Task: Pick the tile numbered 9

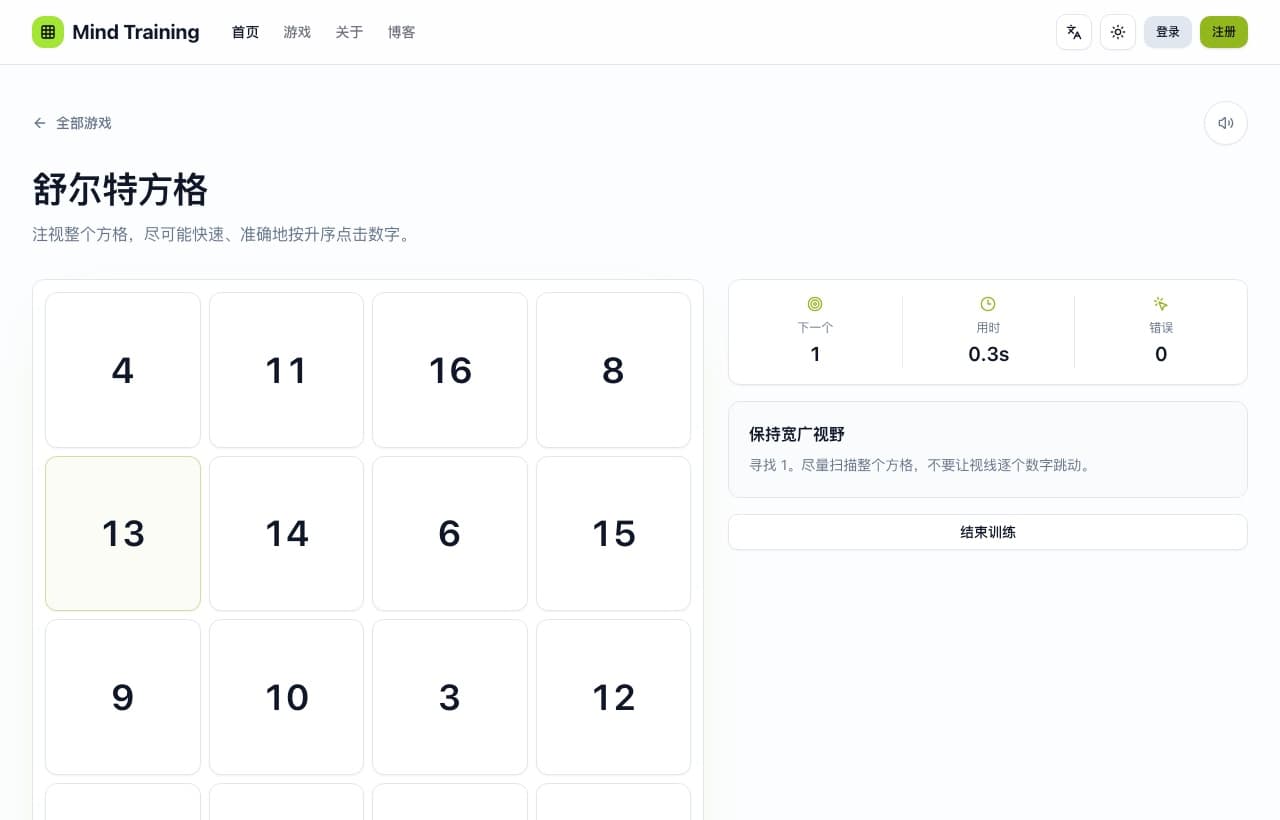Action: [x=123, y=697]
